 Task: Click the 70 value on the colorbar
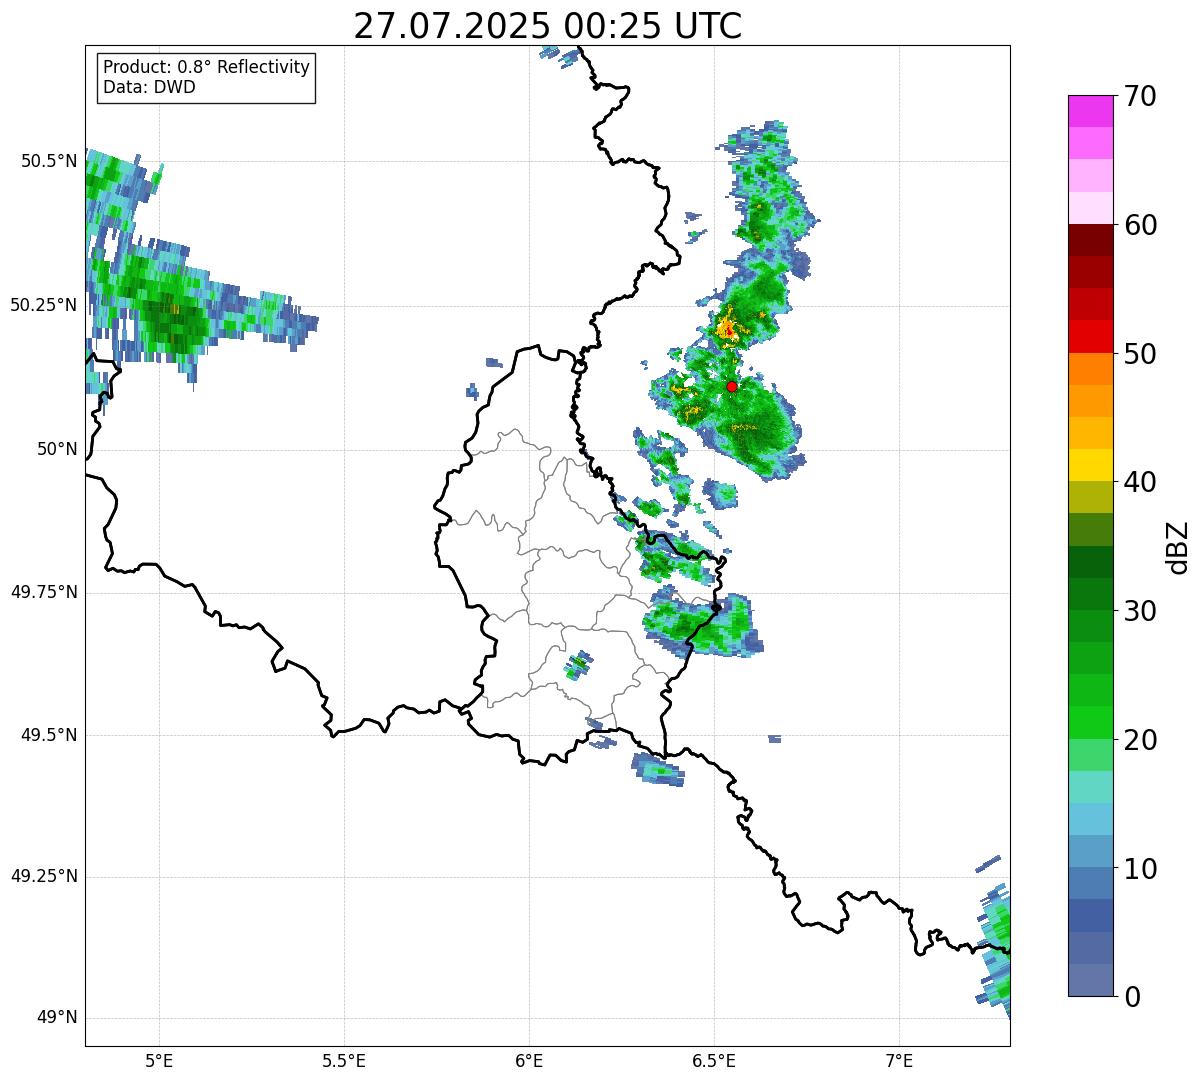coord(1140,96)
